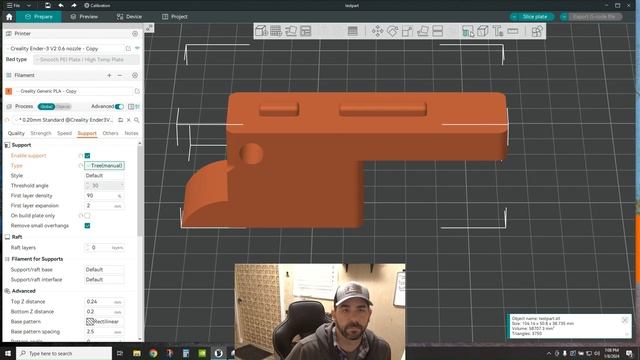Select the Rotate tool
This screenshot has height=360, width=640.
(393, 31)
